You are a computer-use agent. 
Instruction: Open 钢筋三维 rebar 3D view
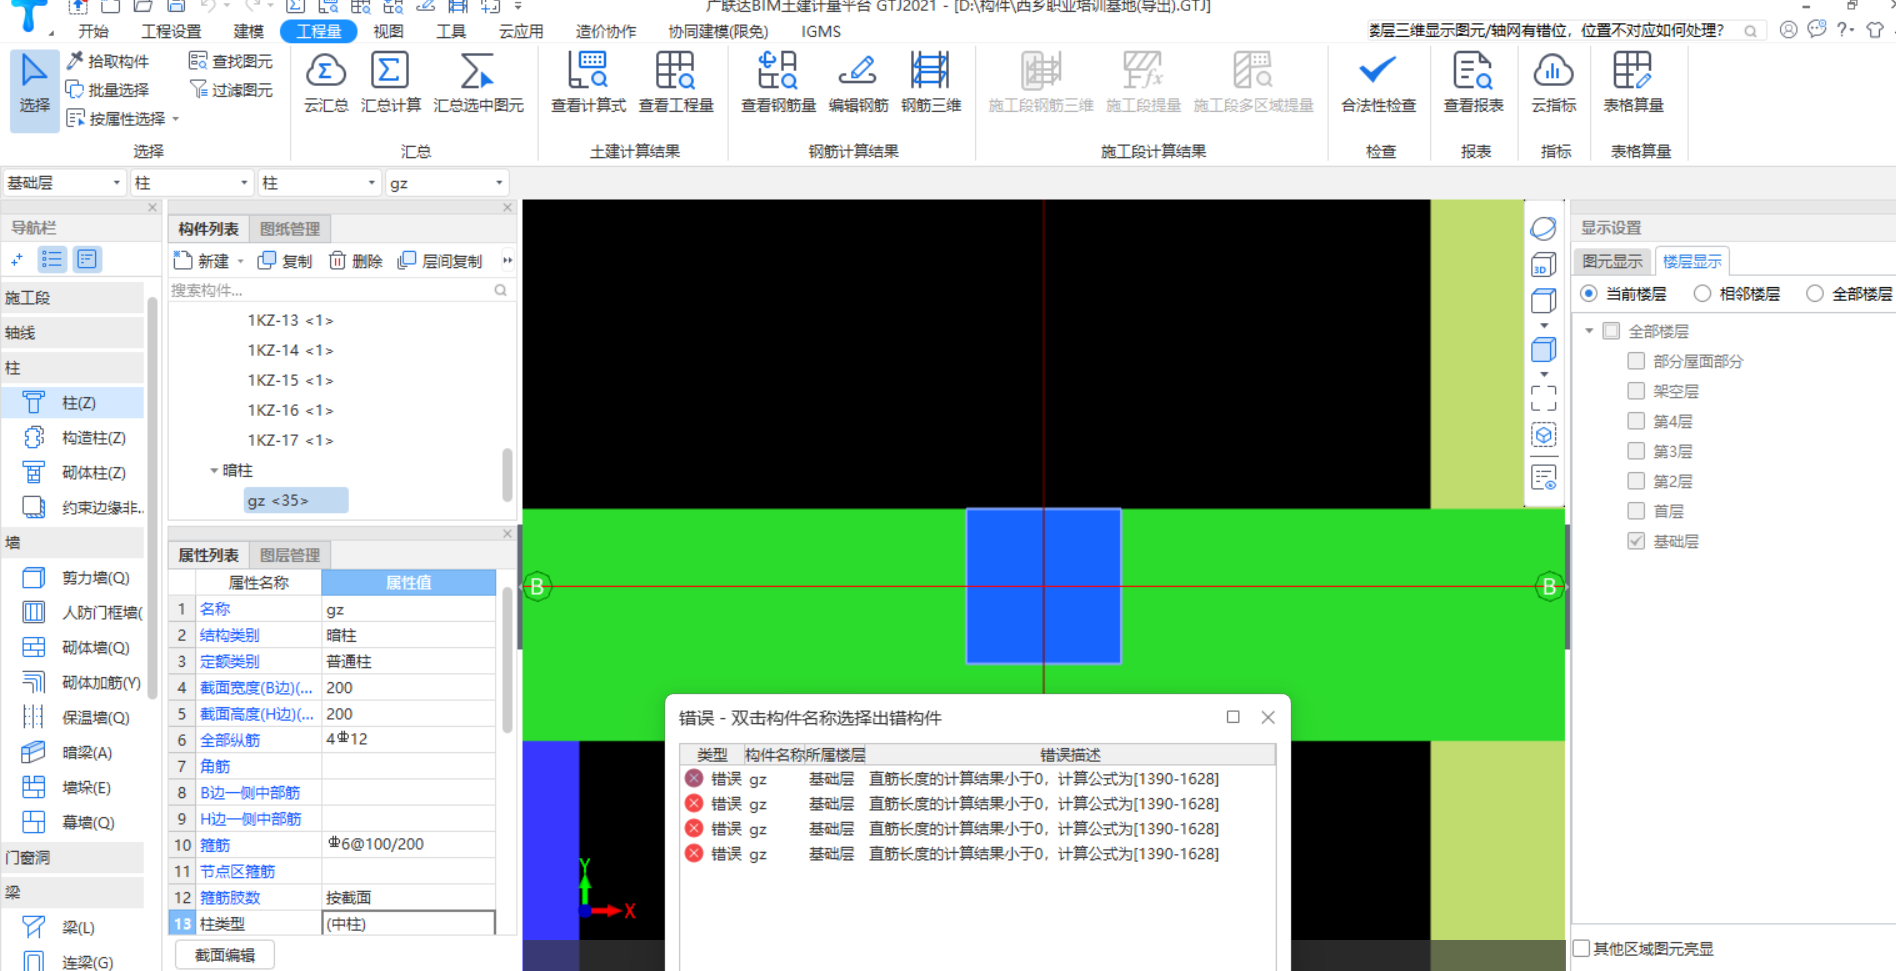click(931, 83)
